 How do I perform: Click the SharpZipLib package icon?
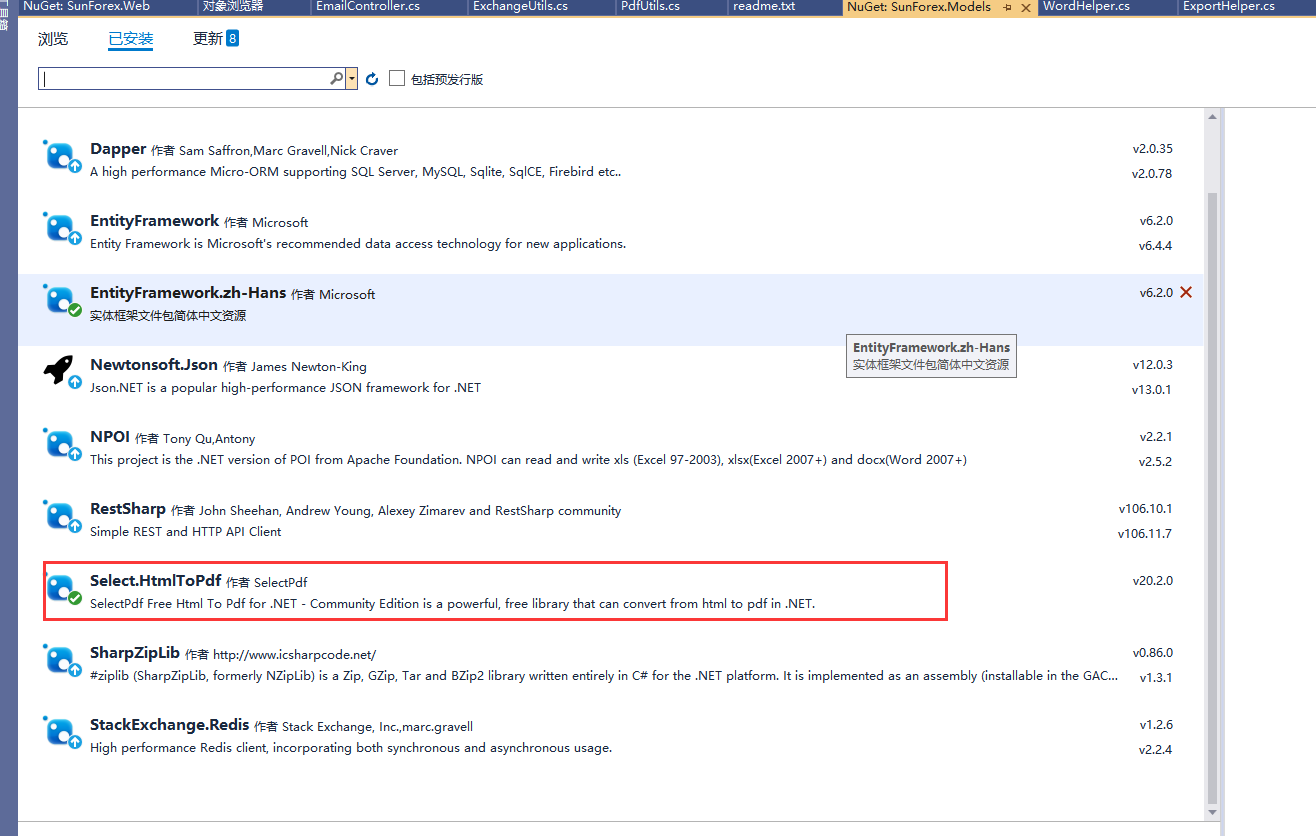tap(61, 661)
